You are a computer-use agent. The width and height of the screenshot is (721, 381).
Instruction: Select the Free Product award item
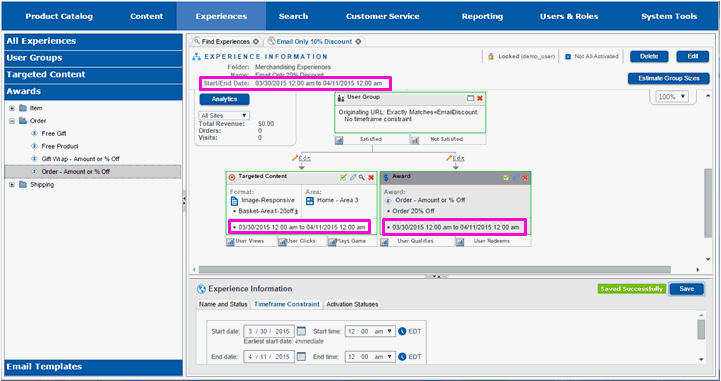[60, 146]
